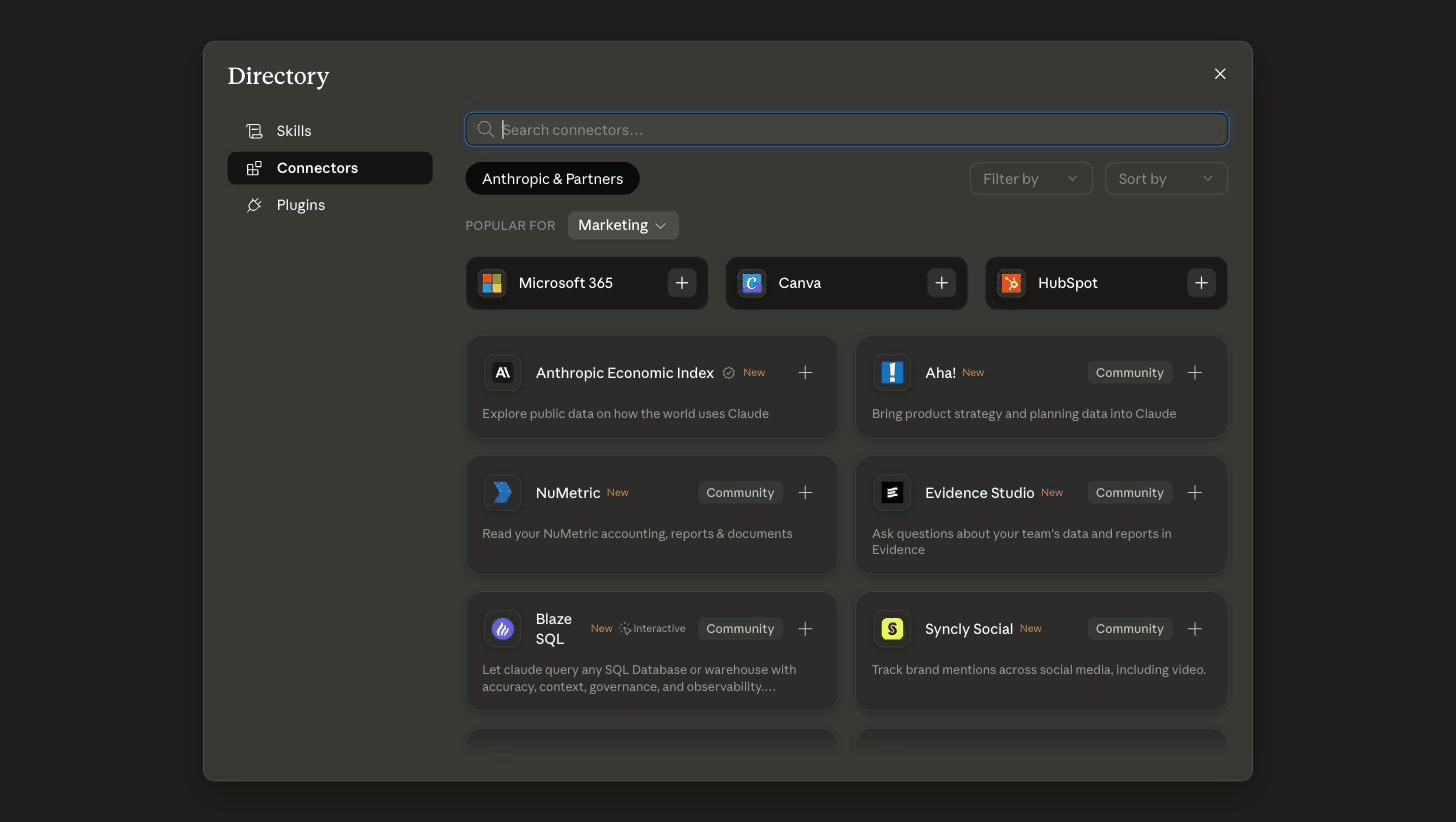
Task: Click "Explore public data on how the world uses Claude"
Action: click(x=625, y=414)
